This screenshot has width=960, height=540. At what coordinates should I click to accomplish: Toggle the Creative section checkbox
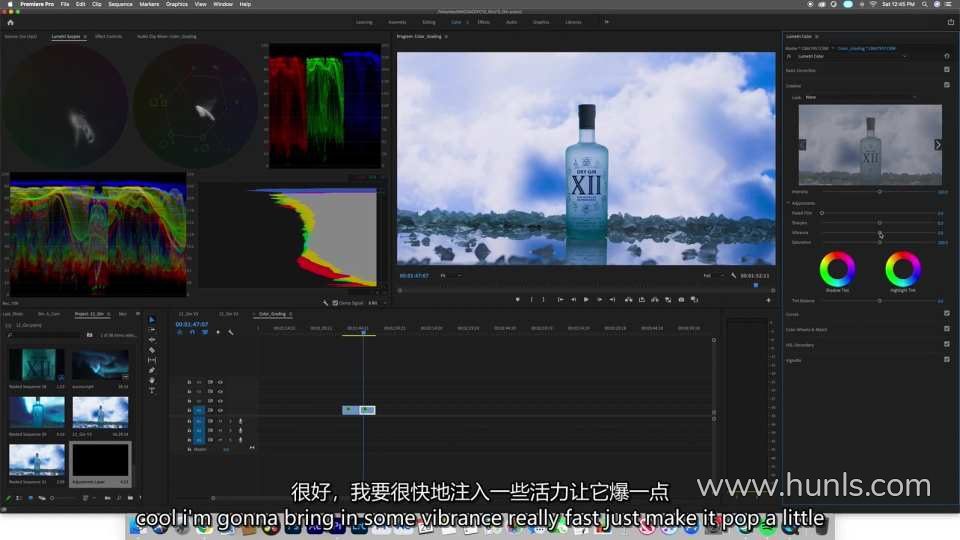click(947, 85)
